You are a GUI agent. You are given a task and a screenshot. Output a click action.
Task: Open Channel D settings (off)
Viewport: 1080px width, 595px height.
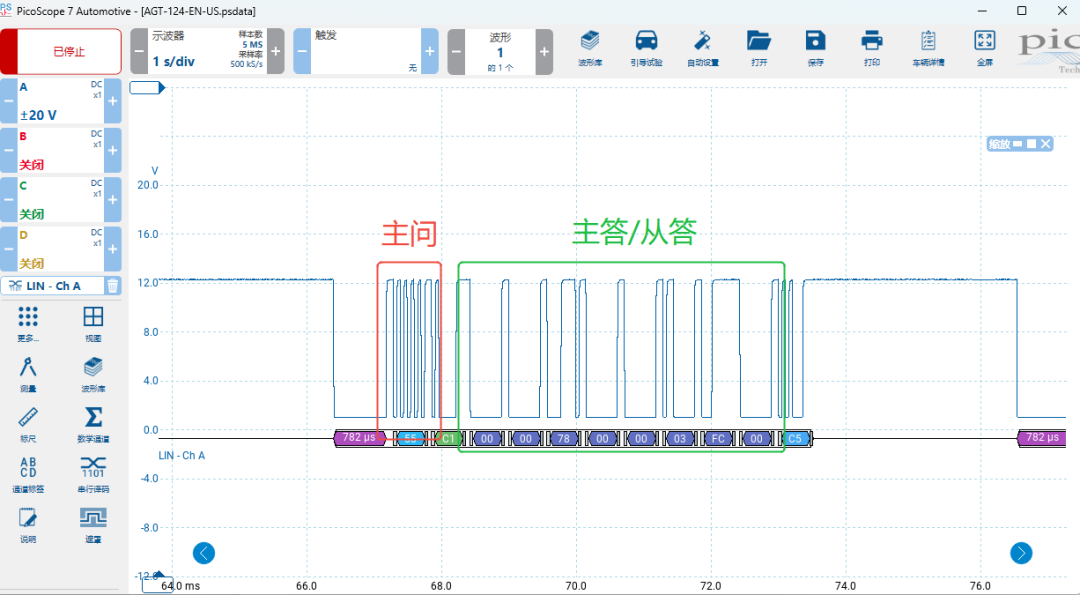coord(61,249)
